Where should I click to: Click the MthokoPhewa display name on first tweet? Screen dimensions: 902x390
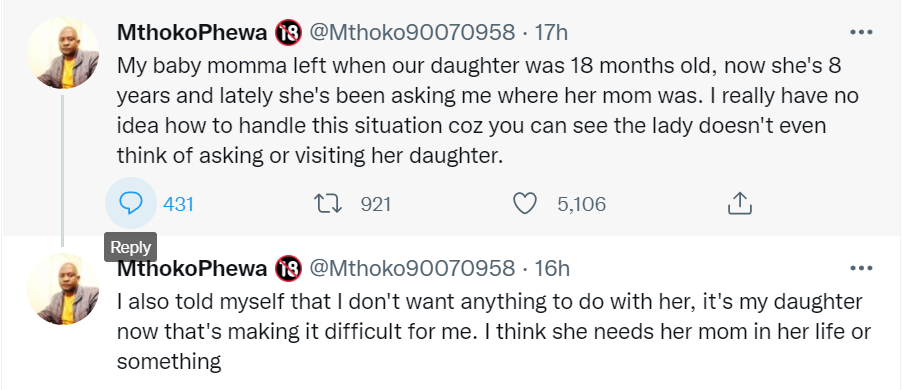(x=192, y=33)
